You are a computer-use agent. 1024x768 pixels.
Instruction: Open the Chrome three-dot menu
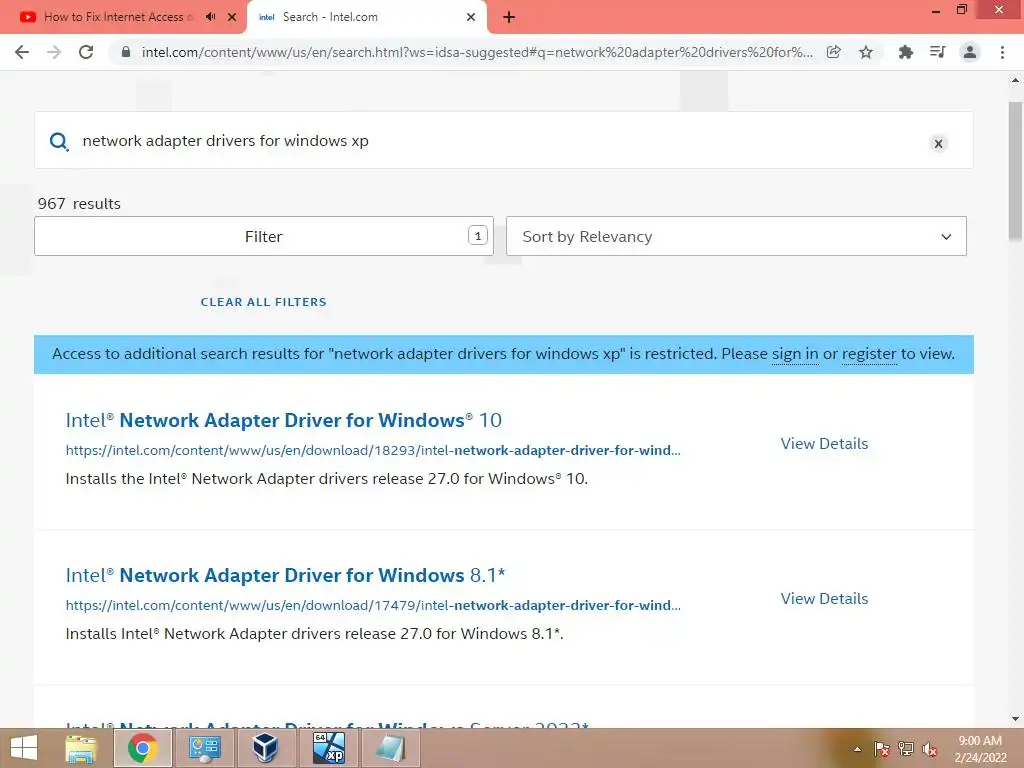pyautogui.click(x=1002, y=52)
